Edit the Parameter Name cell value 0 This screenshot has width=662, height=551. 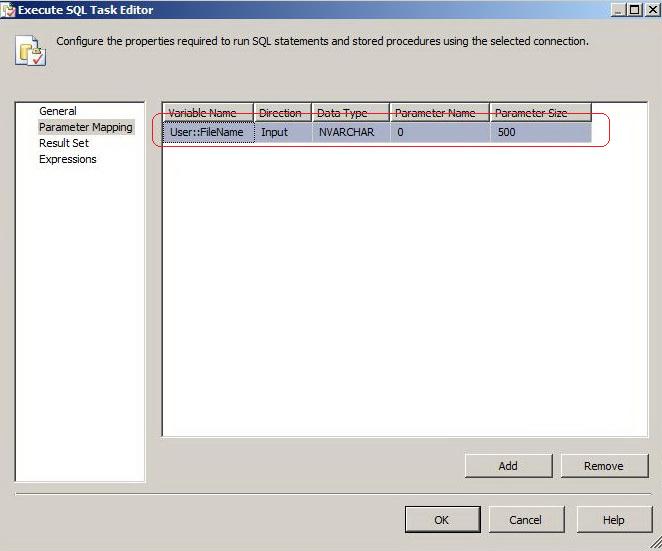[x=439, y=132]
